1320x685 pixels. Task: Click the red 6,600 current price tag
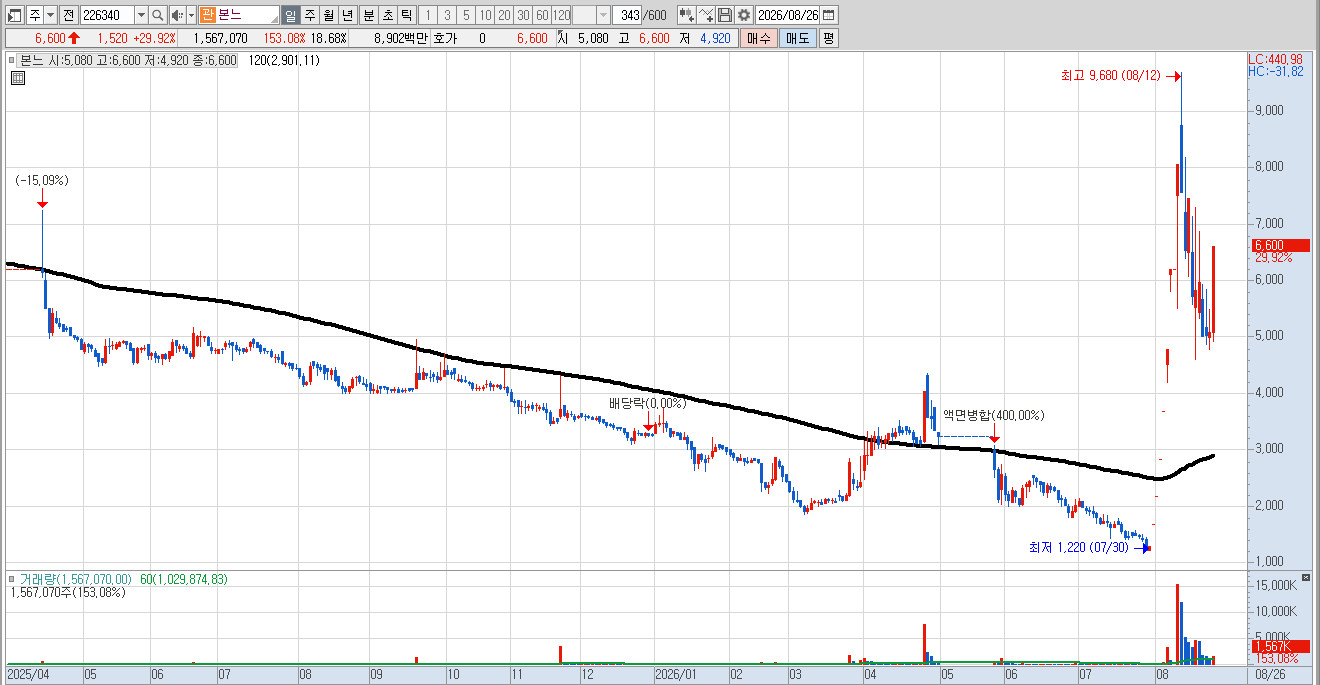(x=1280, y=245)
